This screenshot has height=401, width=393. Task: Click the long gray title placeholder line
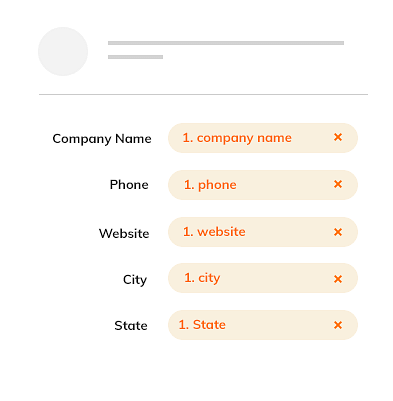tap(226, 43)
